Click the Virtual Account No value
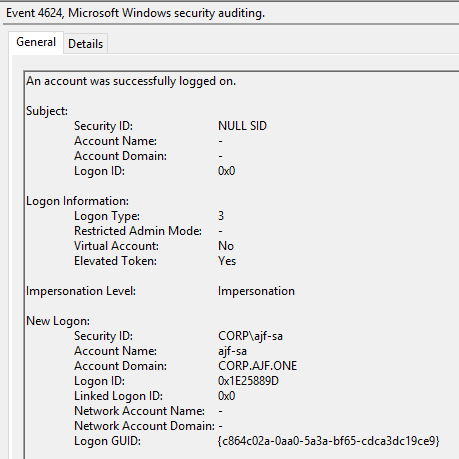 pos(226,246)
